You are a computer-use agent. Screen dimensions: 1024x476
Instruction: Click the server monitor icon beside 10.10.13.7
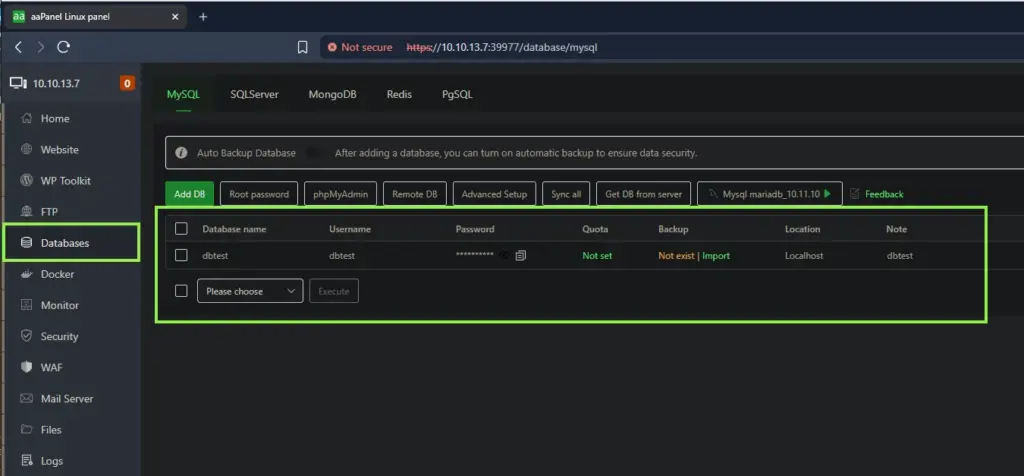coord(18,83)
